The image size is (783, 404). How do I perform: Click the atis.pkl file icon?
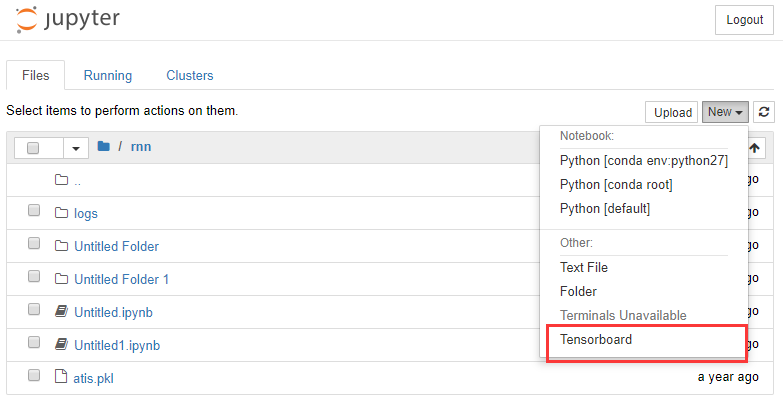pos(61,377)
